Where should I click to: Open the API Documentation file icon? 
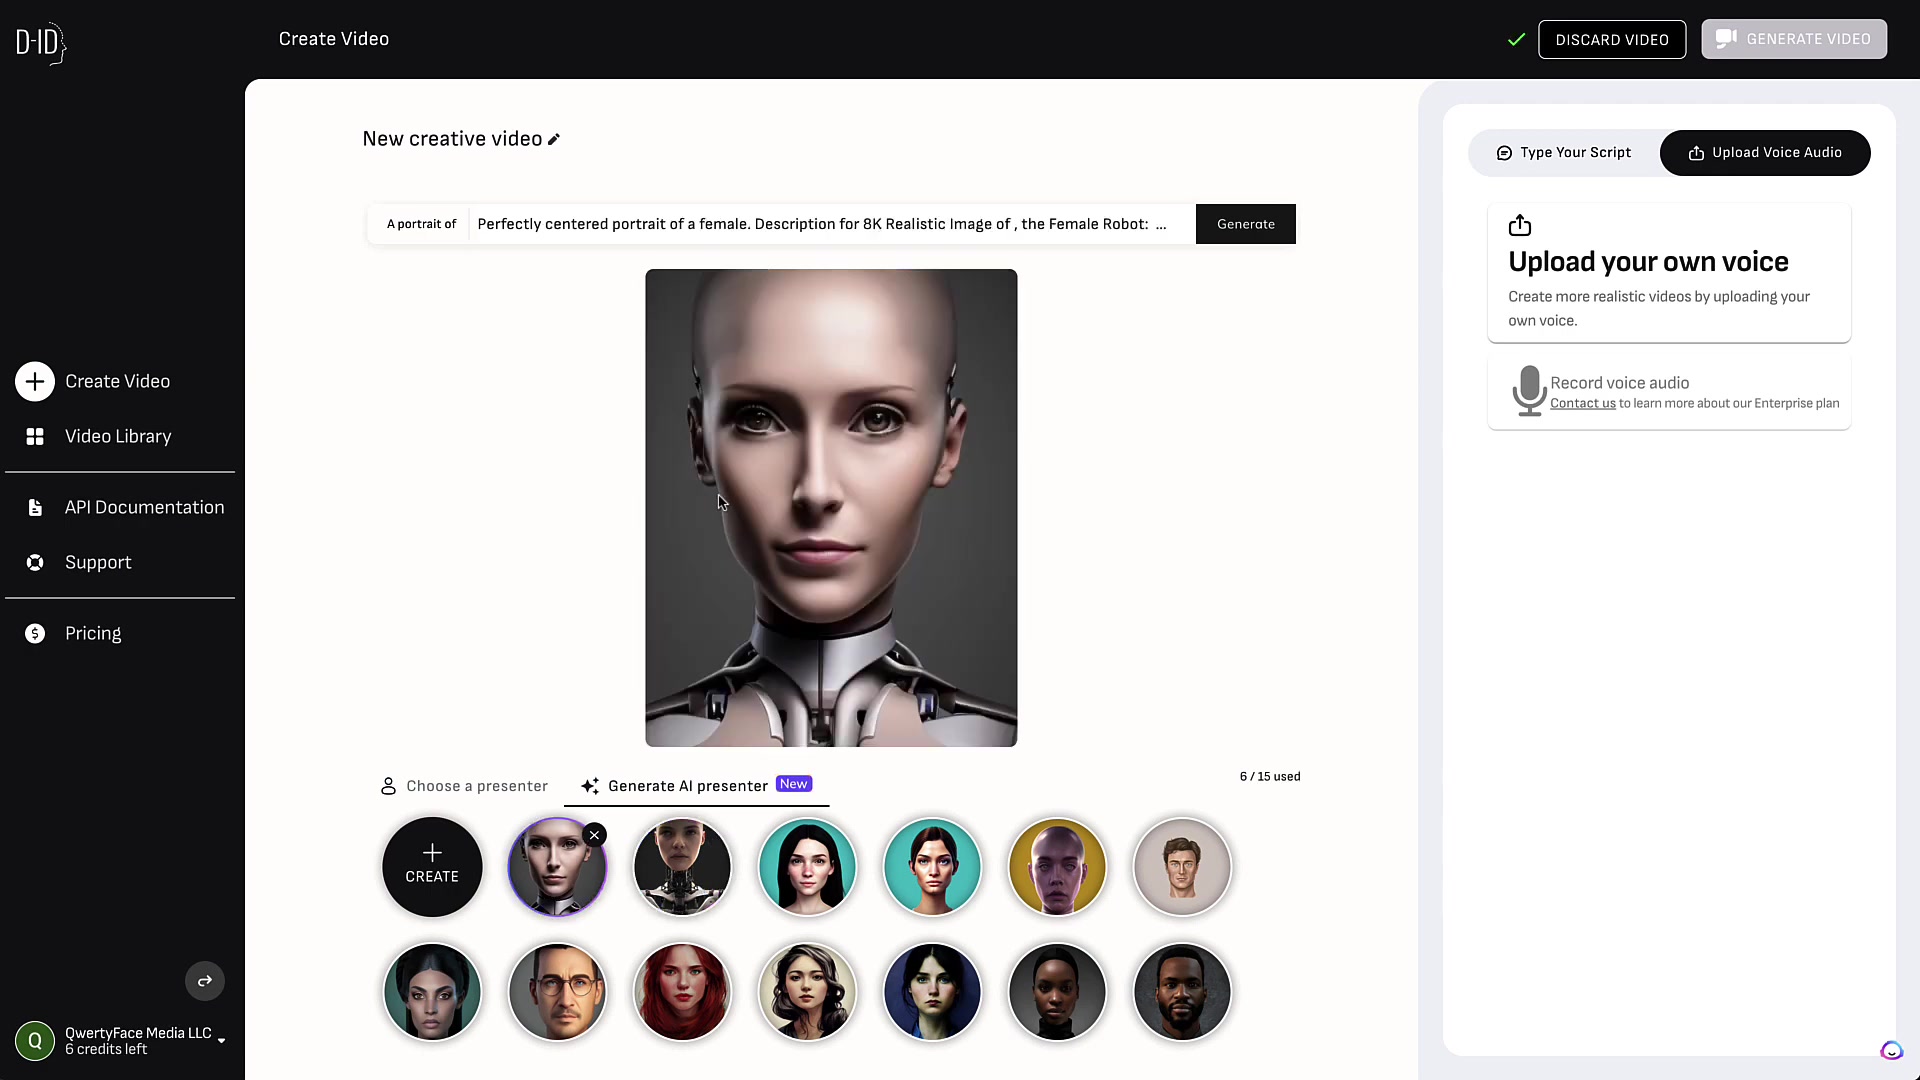[x=35, y=508]
